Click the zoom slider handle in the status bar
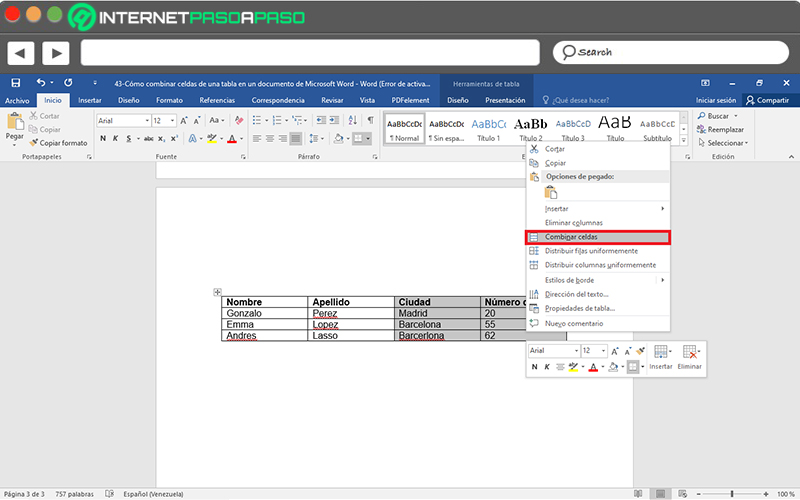The height and width of the screenshot is (500, 800). [732, 494]
